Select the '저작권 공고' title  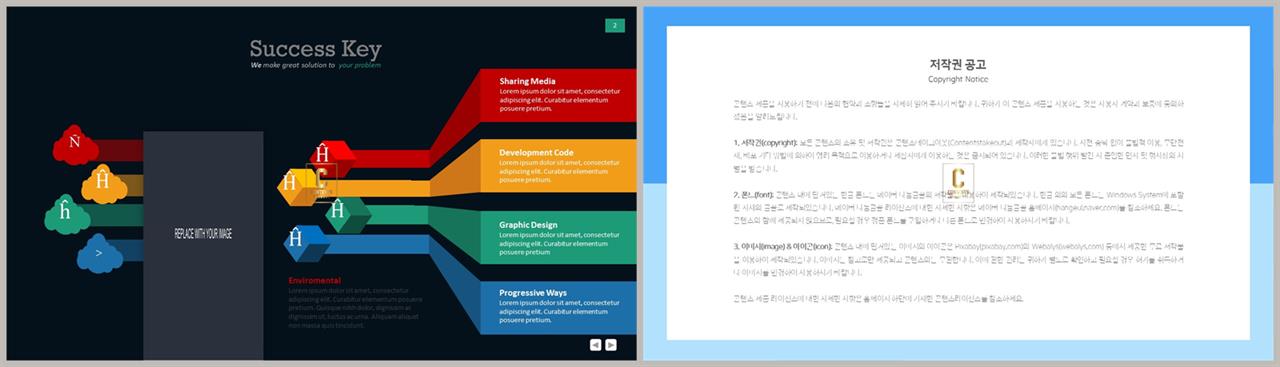tap(958, 64)
